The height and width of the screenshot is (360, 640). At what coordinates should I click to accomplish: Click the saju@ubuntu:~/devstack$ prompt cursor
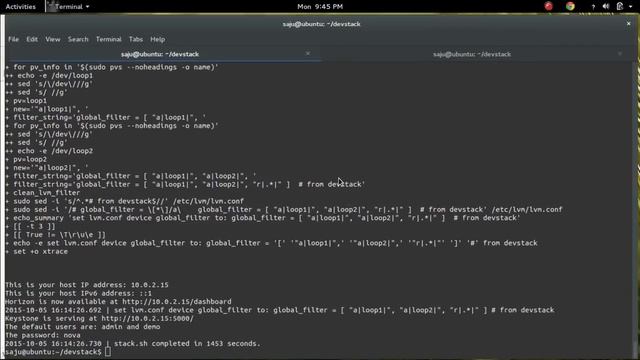click(107, 352)
